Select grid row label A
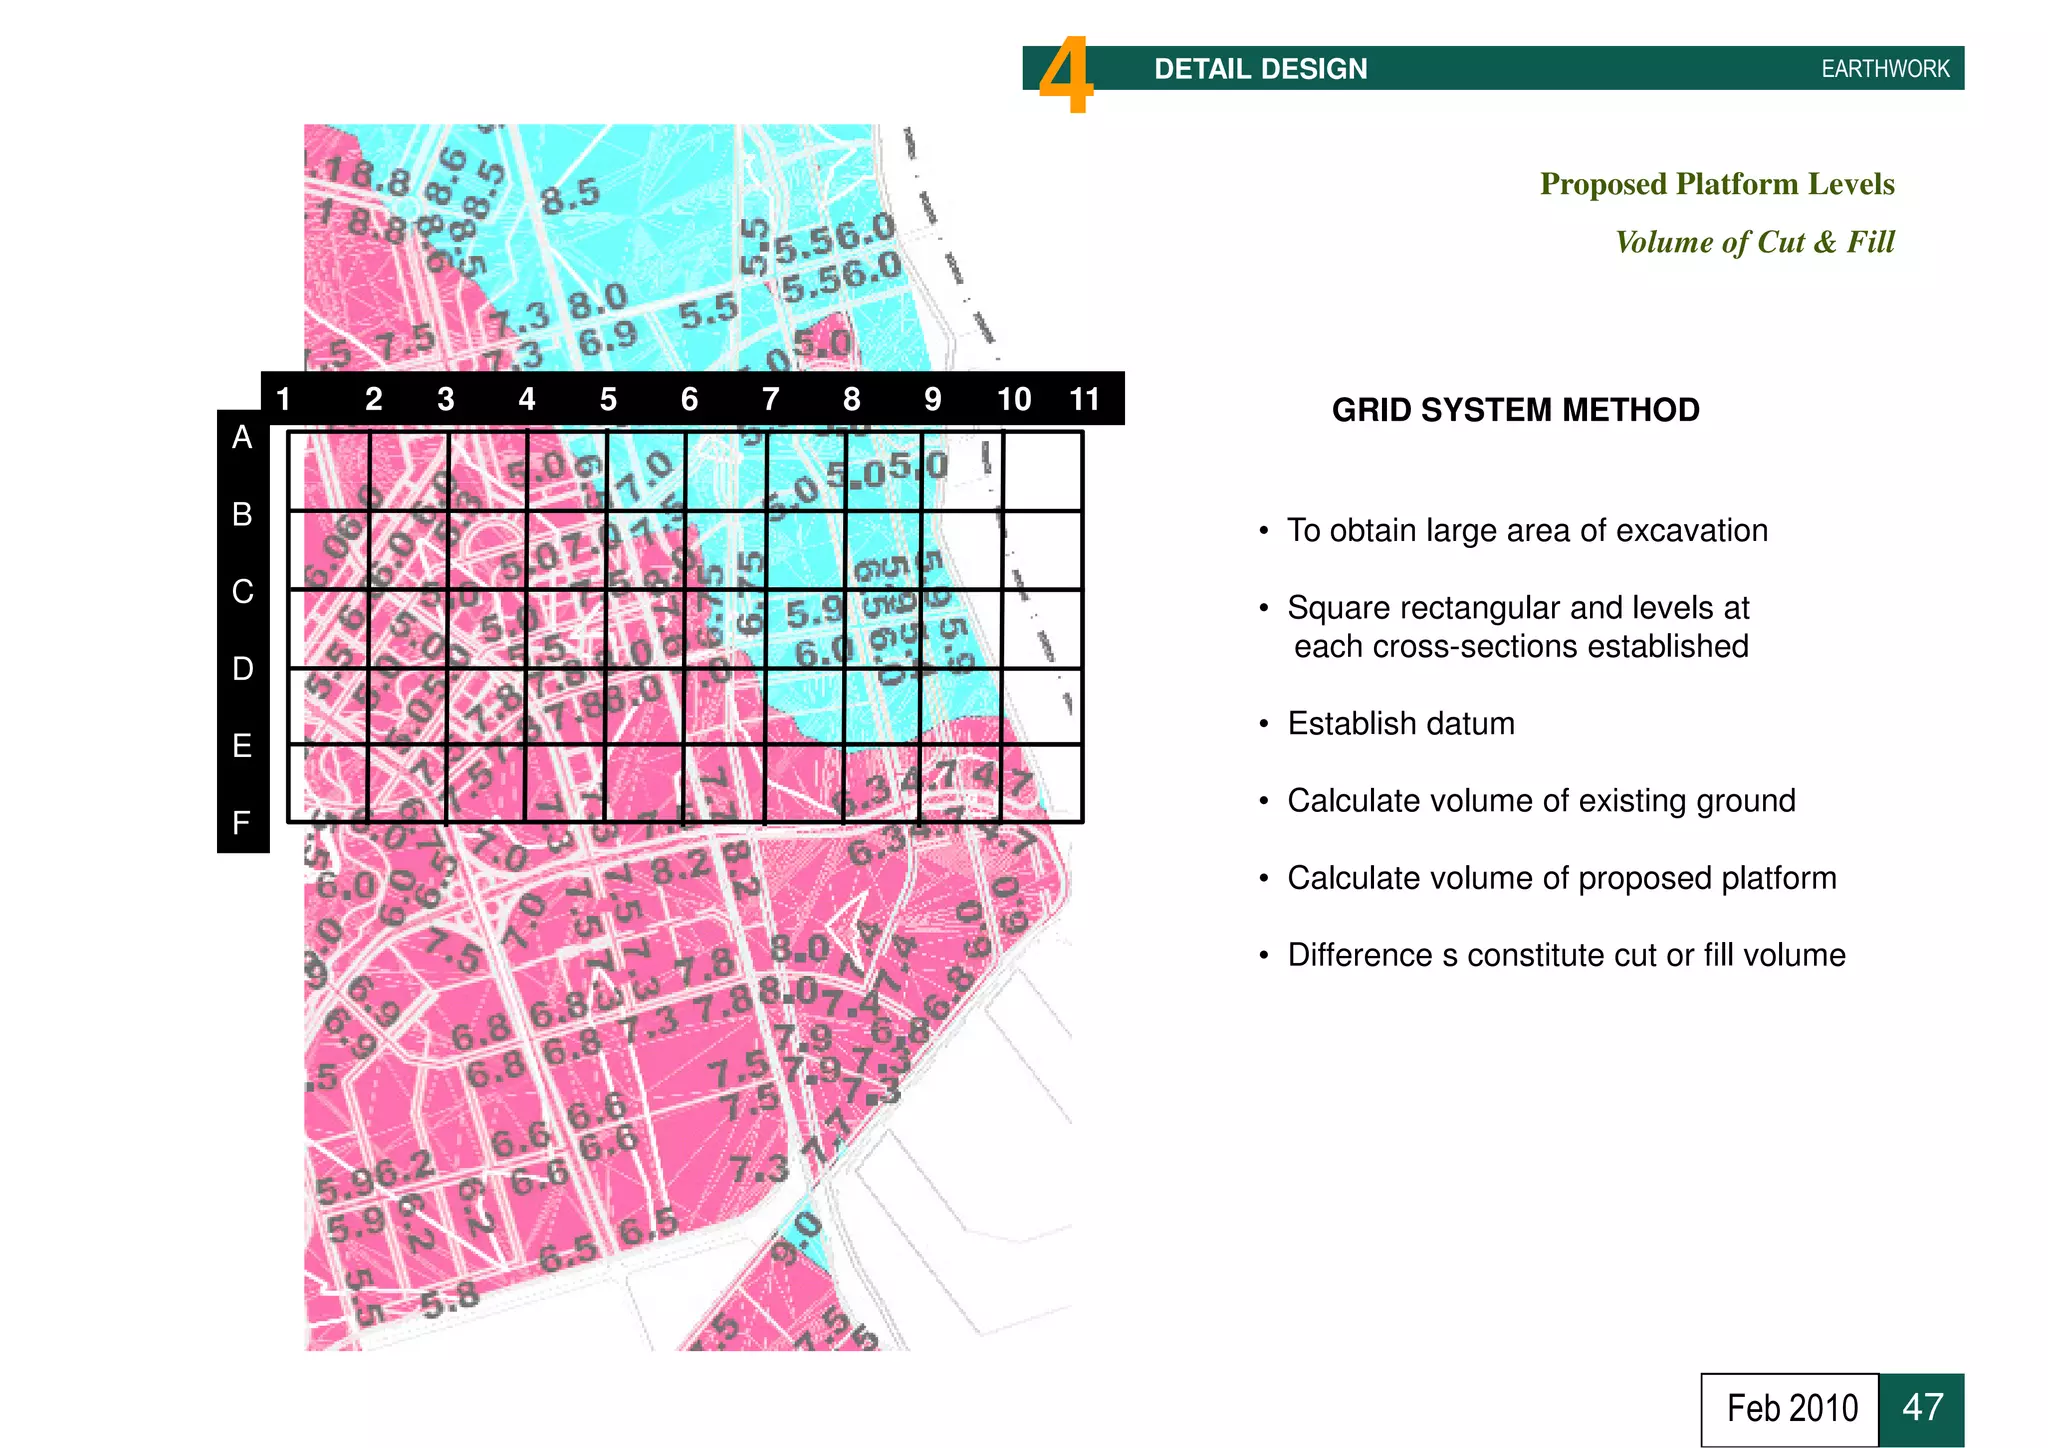Viewport: 2048px width, 1448px height. tap(242, 437)
